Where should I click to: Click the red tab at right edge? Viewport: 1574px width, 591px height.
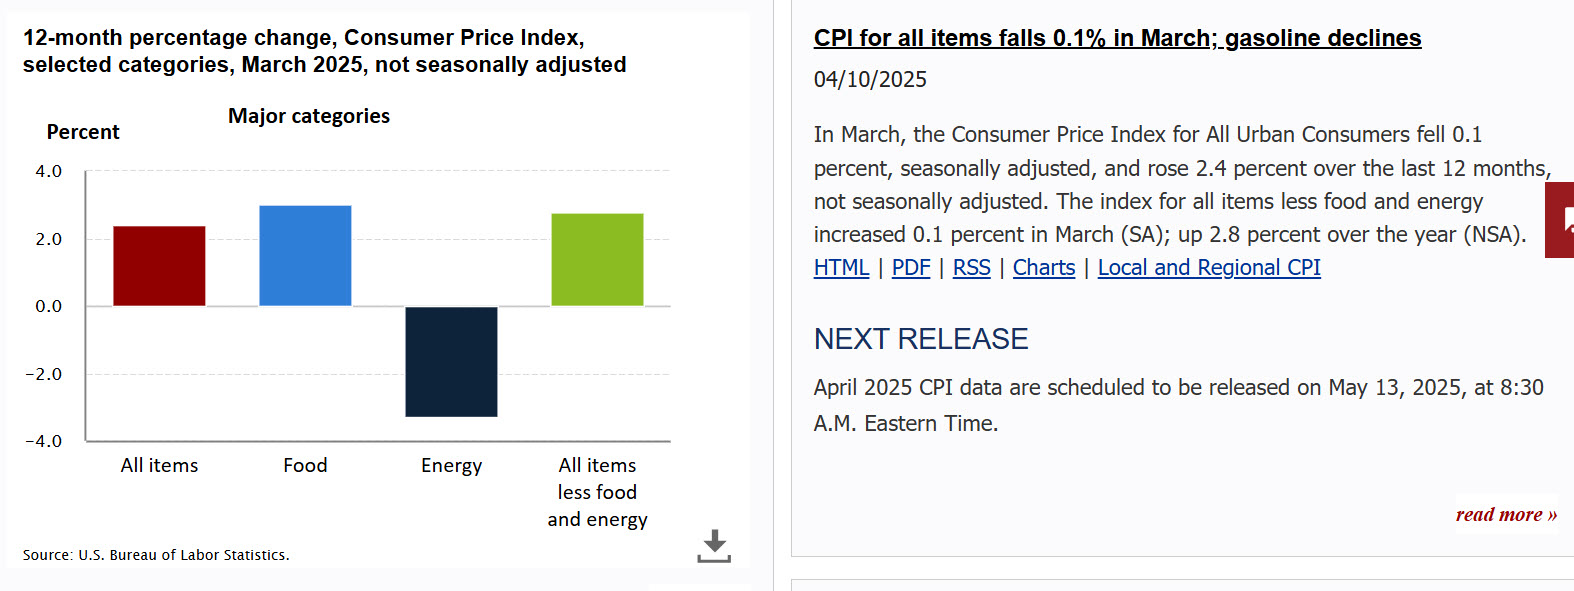pos(1561,220)
